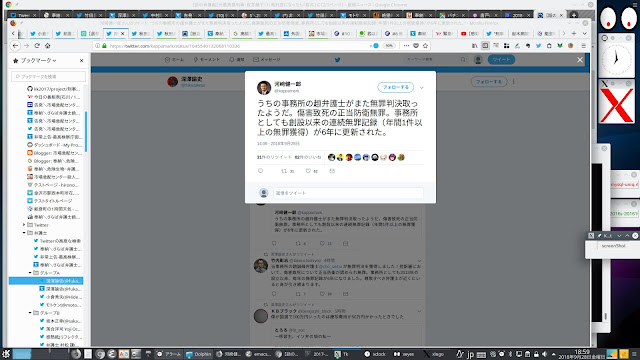The width and height of the screenshot is (640, 360).
Task: Open the tweet author's profile photo
Action: (x=264, y=87)
